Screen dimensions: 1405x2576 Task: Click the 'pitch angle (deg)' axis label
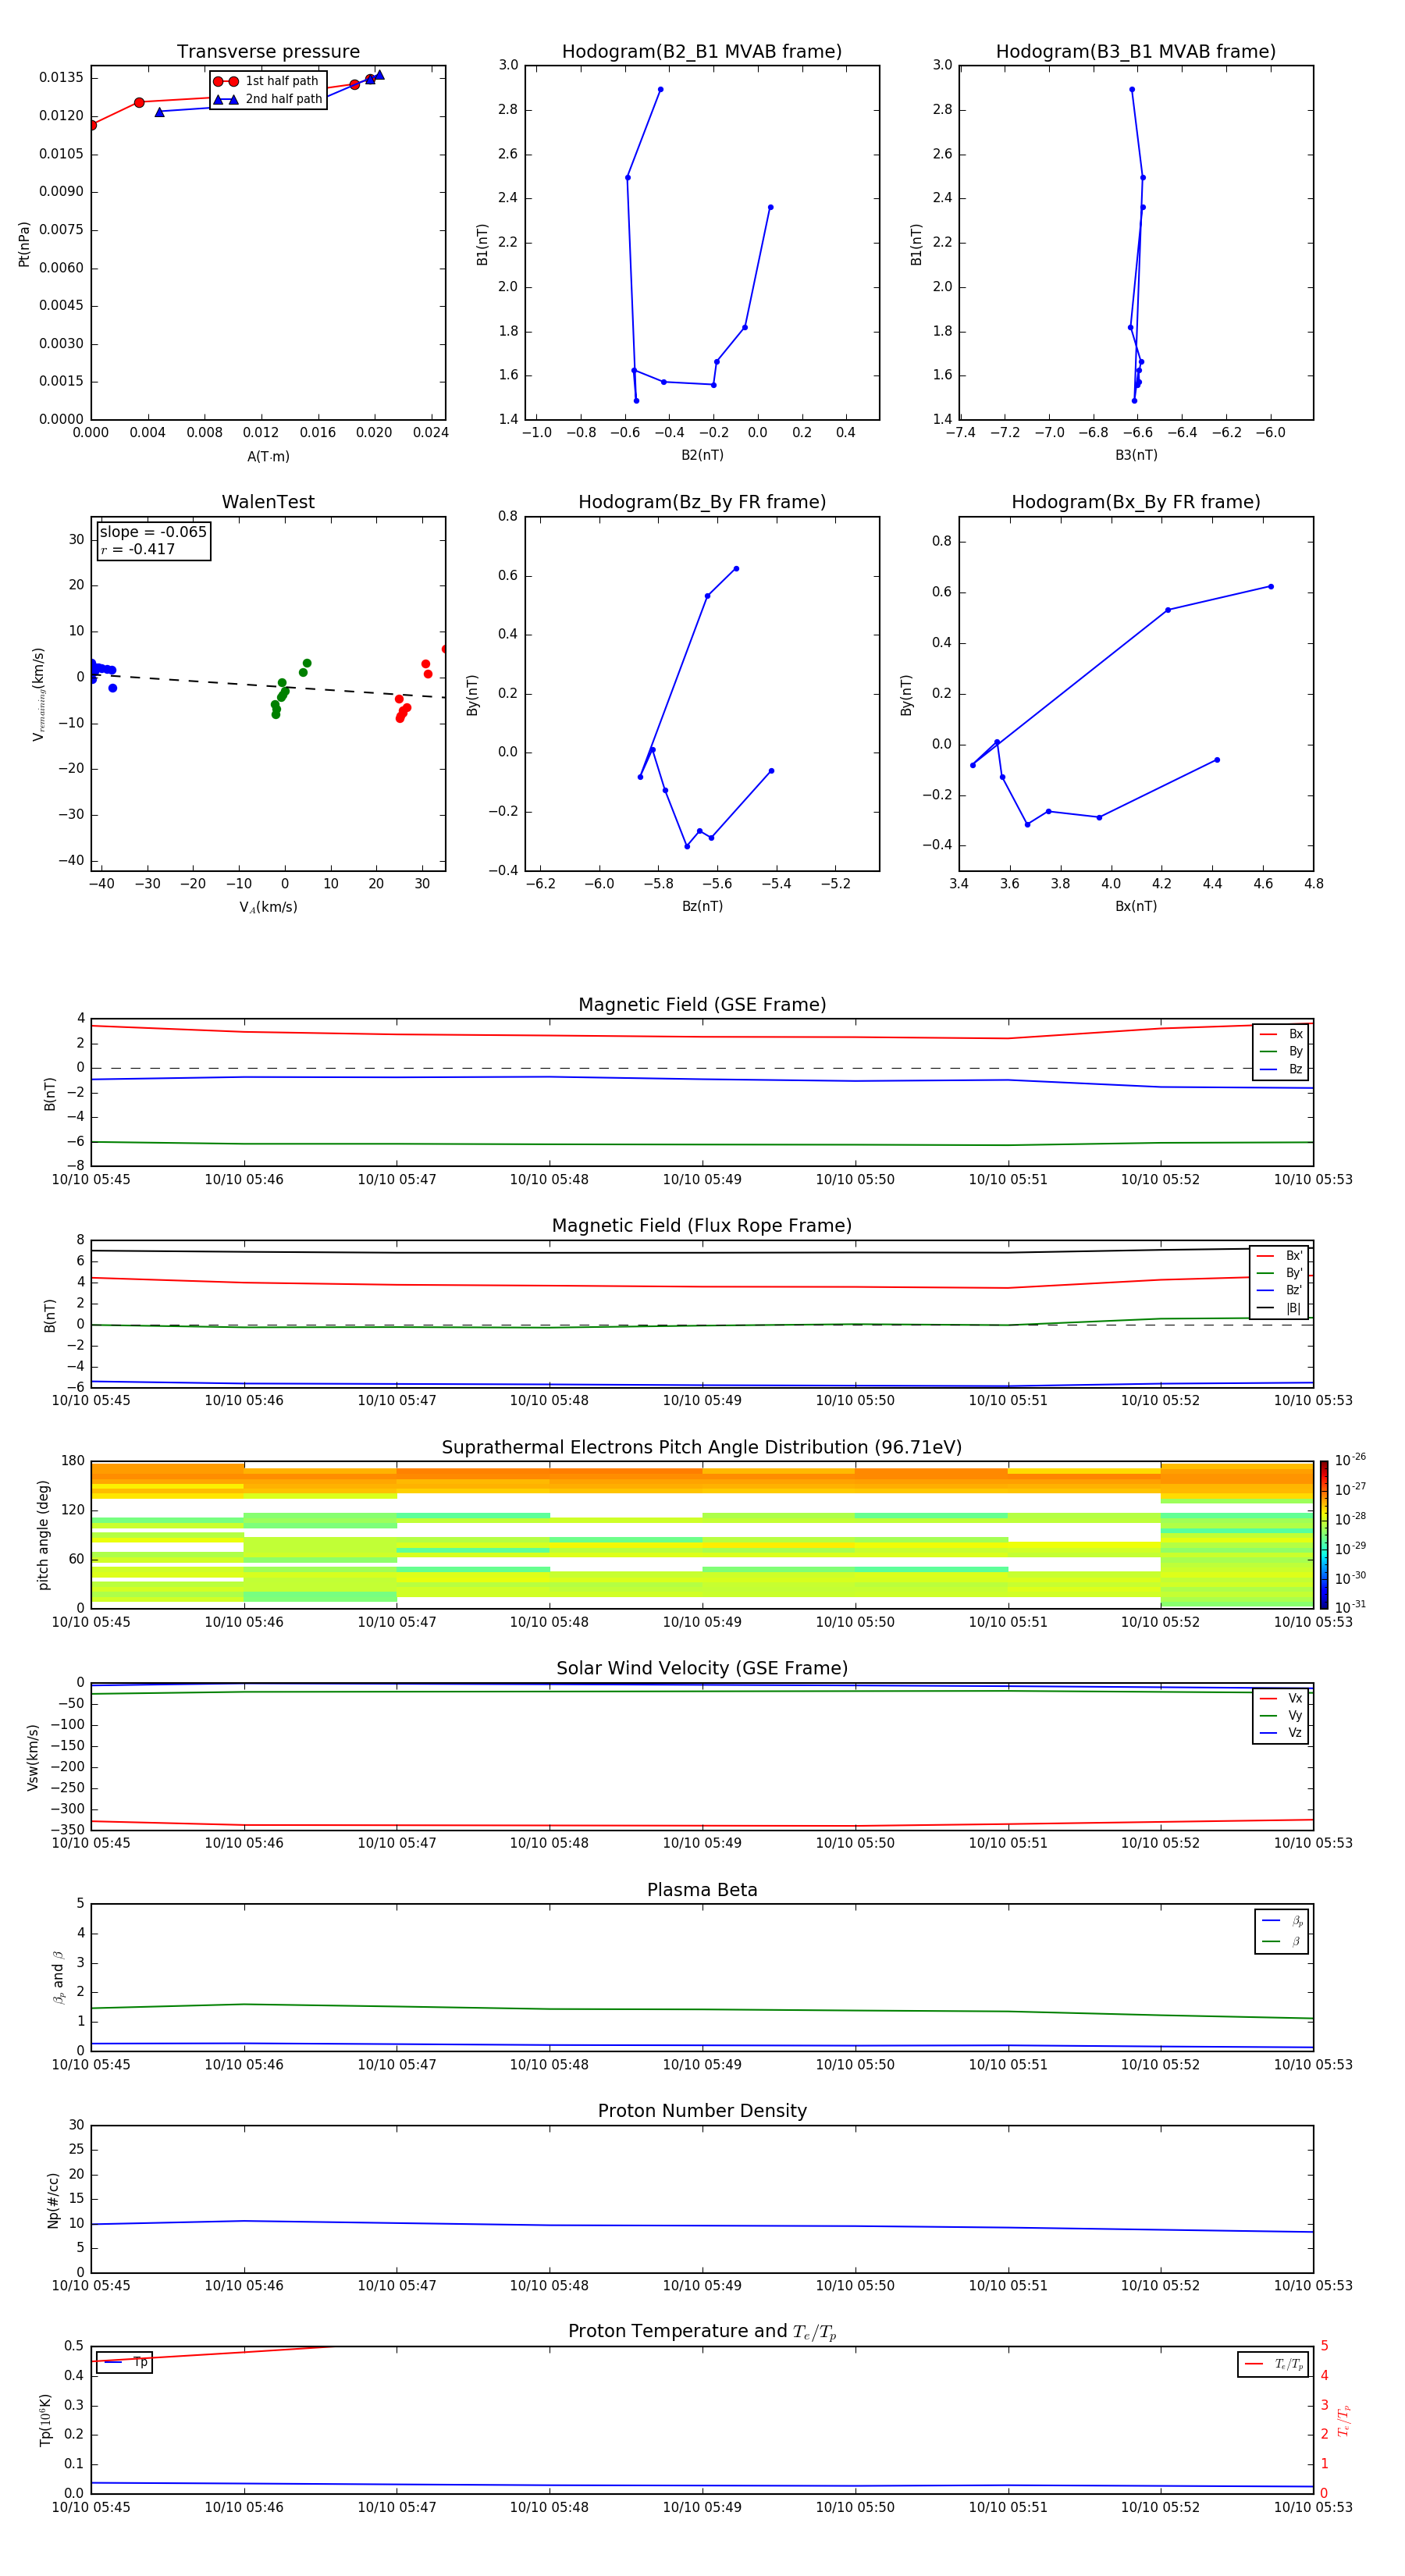pyautogui.click(x=43, y=1535)
